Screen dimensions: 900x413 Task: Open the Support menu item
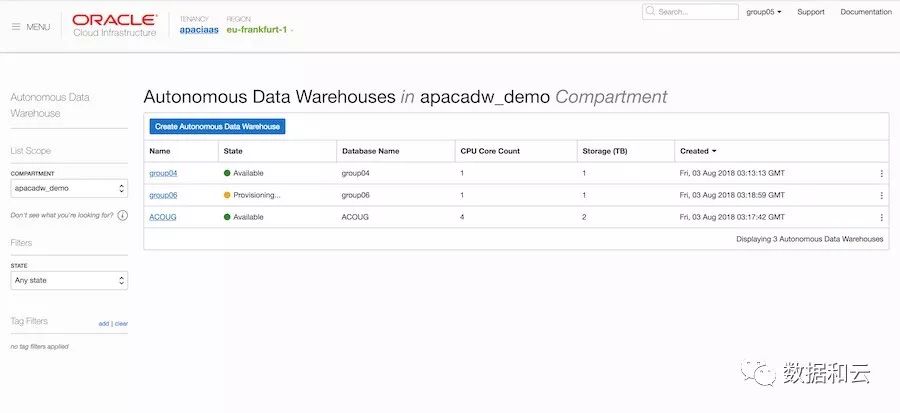(x=811, y=12)
